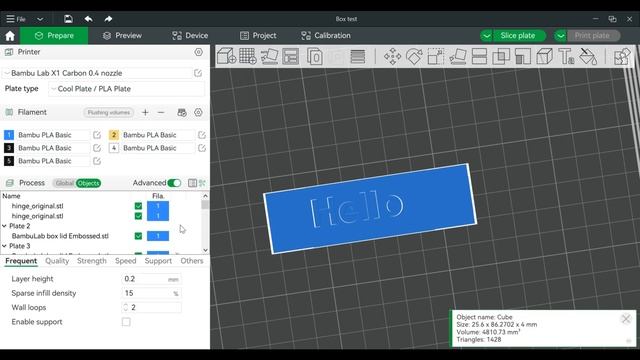This screenshot has height=360, width=640.
Task: Click the Flushing volumes button
Action: click(109, 112)
